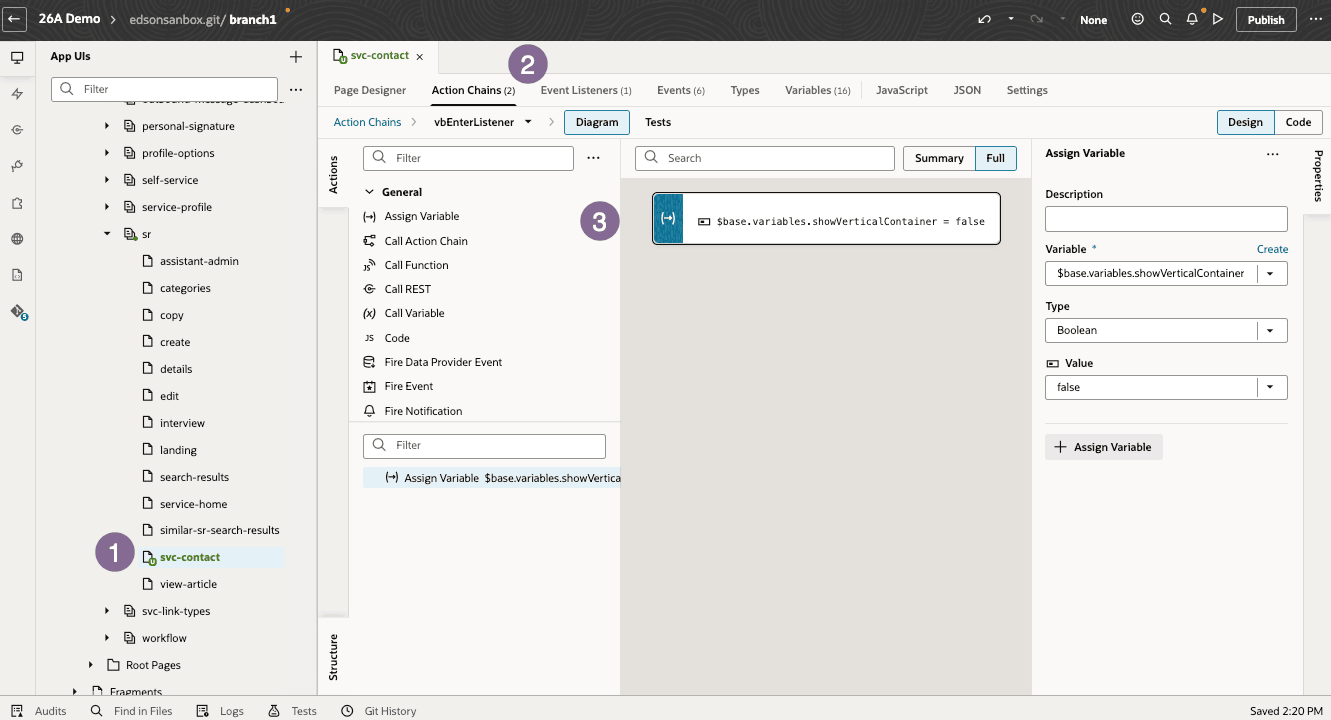Click the Publish button
The image size is (1331, 720).
point(1265,18)
